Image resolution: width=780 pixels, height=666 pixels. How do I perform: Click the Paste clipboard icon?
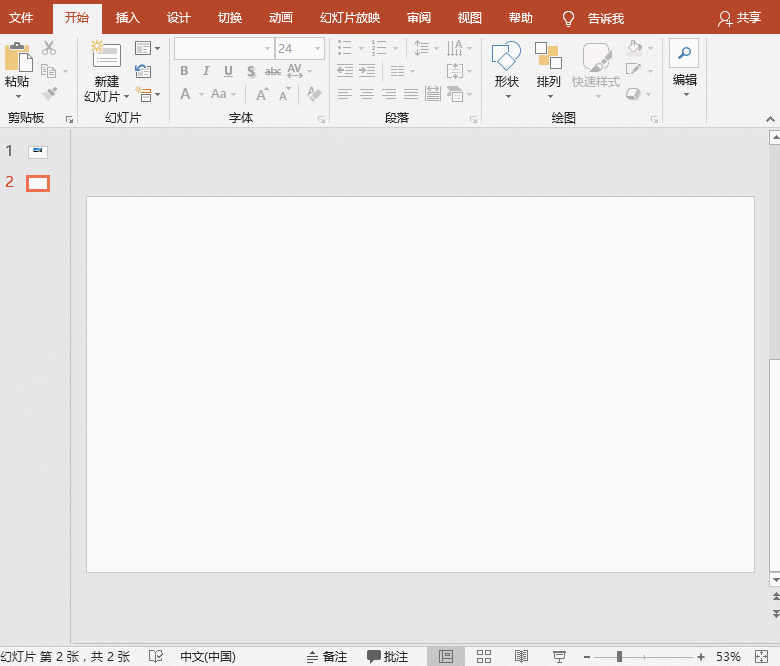pyautogui.click(x=18, y=57)
